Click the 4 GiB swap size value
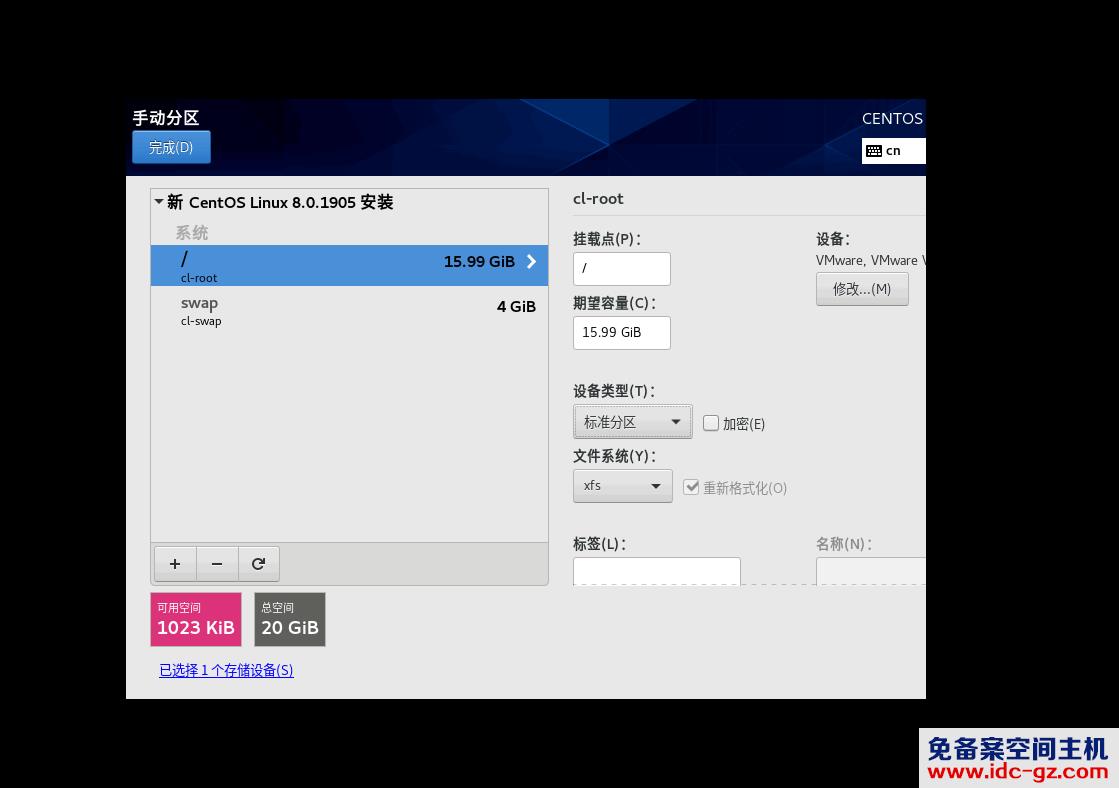 [516, 306]
